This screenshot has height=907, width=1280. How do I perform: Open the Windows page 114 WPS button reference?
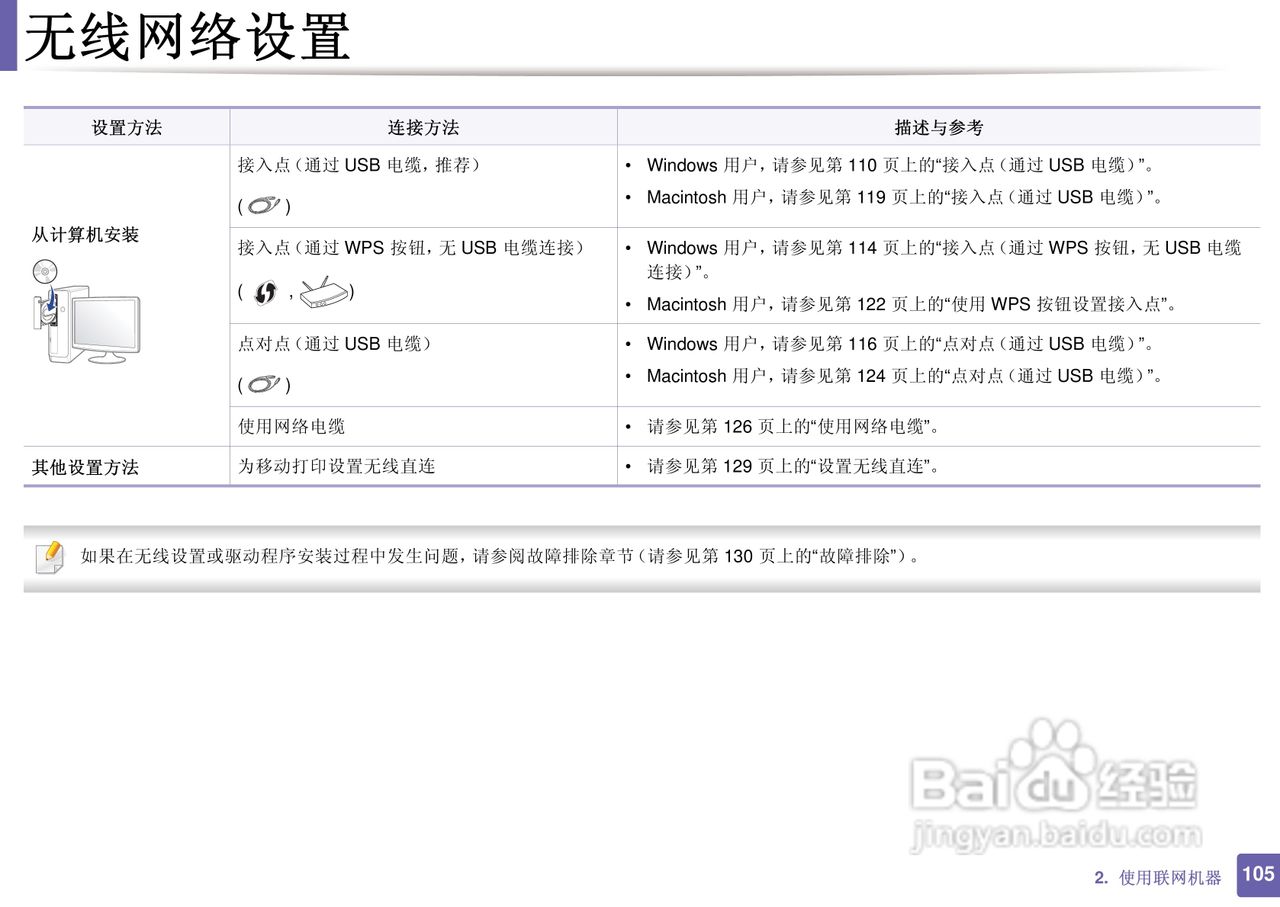944,259
